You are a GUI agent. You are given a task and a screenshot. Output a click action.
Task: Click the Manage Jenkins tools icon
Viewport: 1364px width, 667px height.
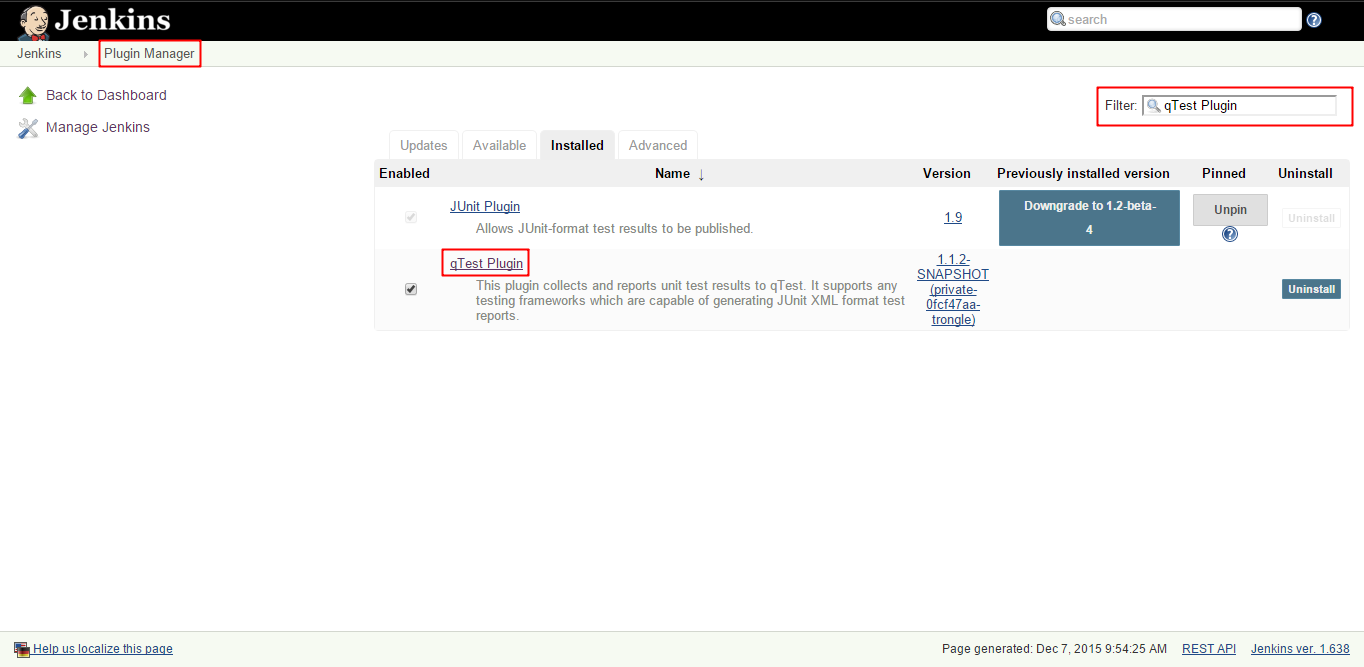[28, 128]
